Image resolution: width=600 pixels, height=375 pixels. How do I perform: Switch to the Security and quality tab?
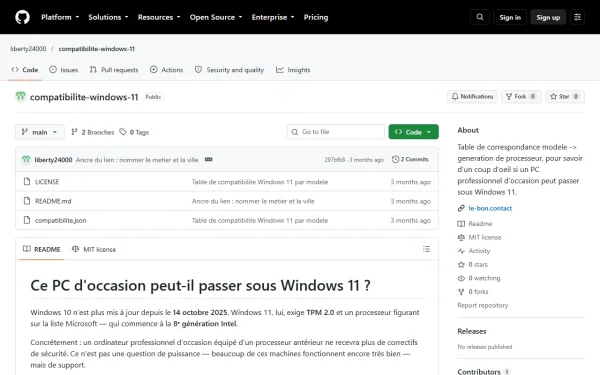[x=230, y=70]
